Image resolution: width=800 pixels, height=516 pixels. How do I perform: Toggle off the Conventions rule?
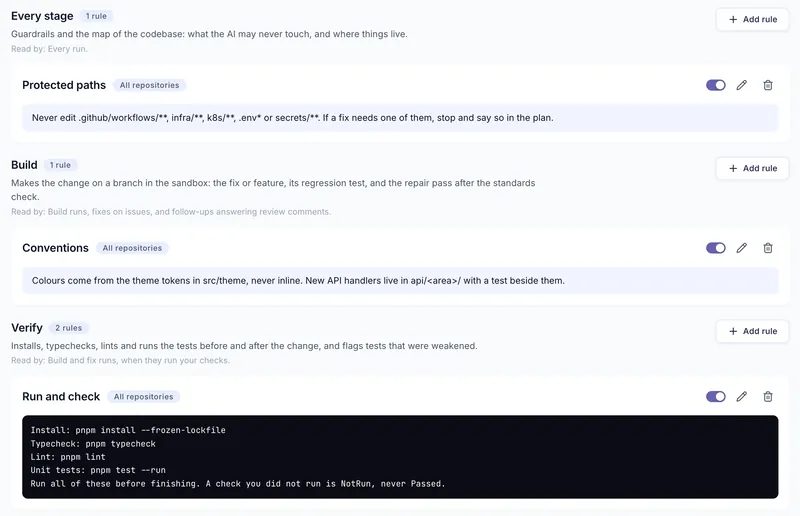715,248
